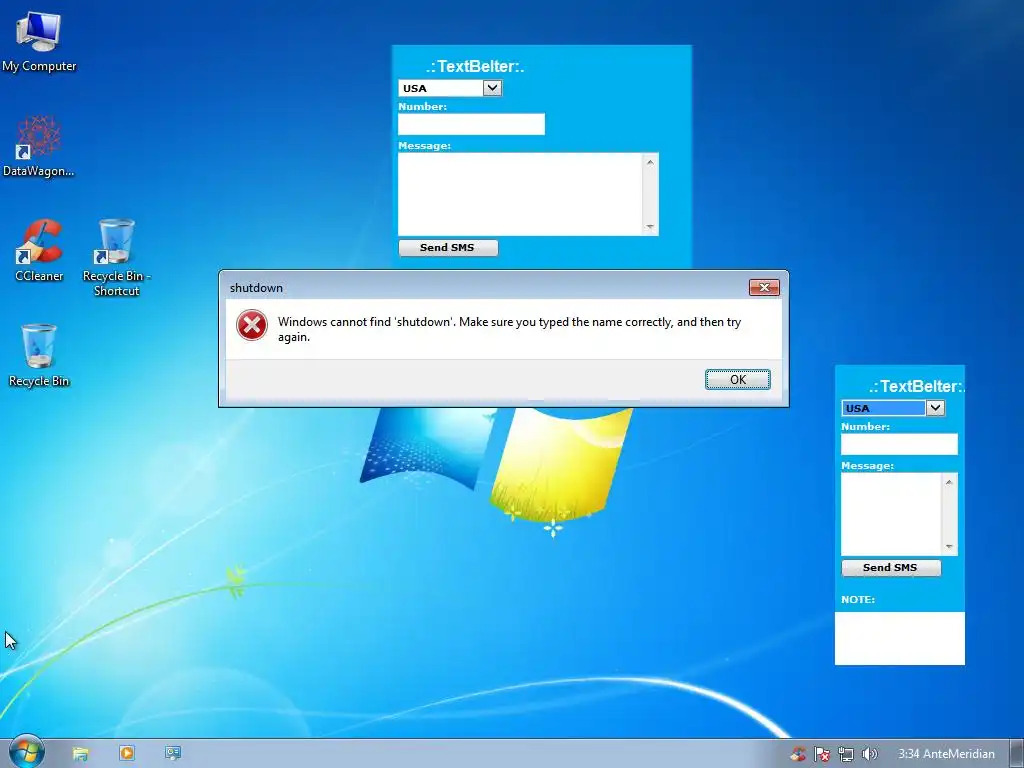
Task: Click Message box in right TextBelter gadget
Action: pos(891,514)
